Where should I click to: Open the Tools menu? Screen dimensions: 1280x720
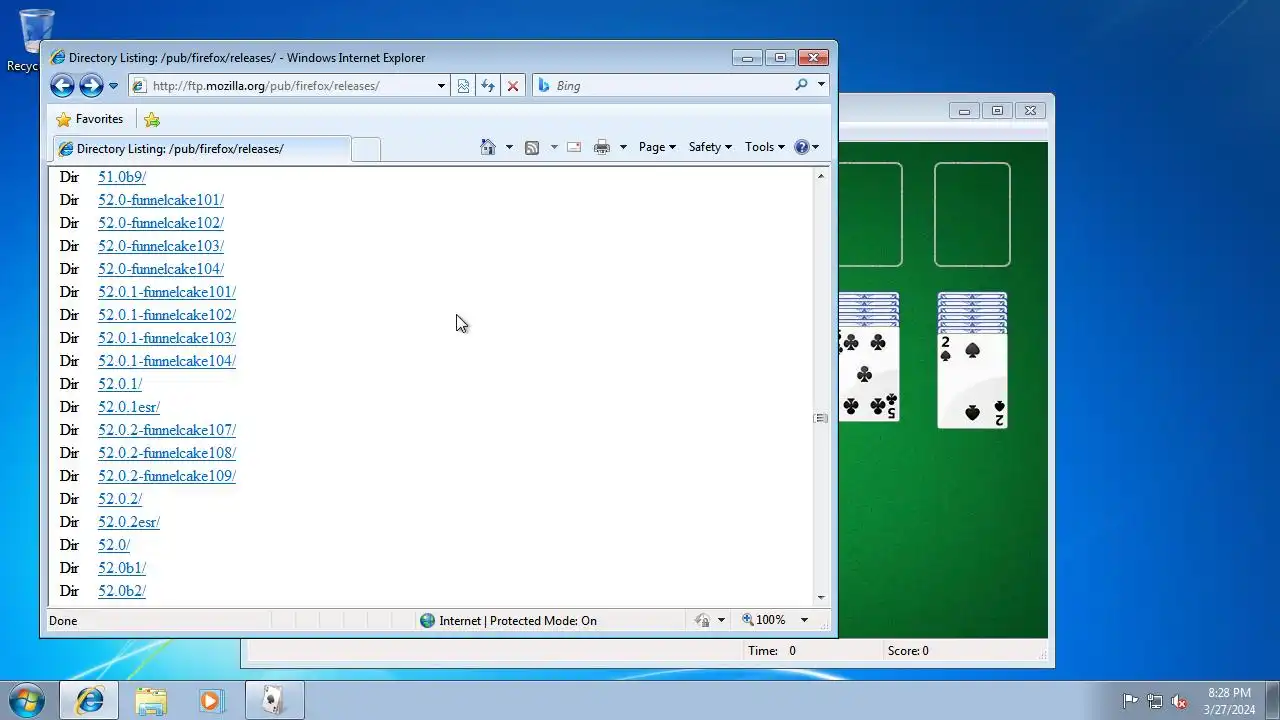[765, 147]
